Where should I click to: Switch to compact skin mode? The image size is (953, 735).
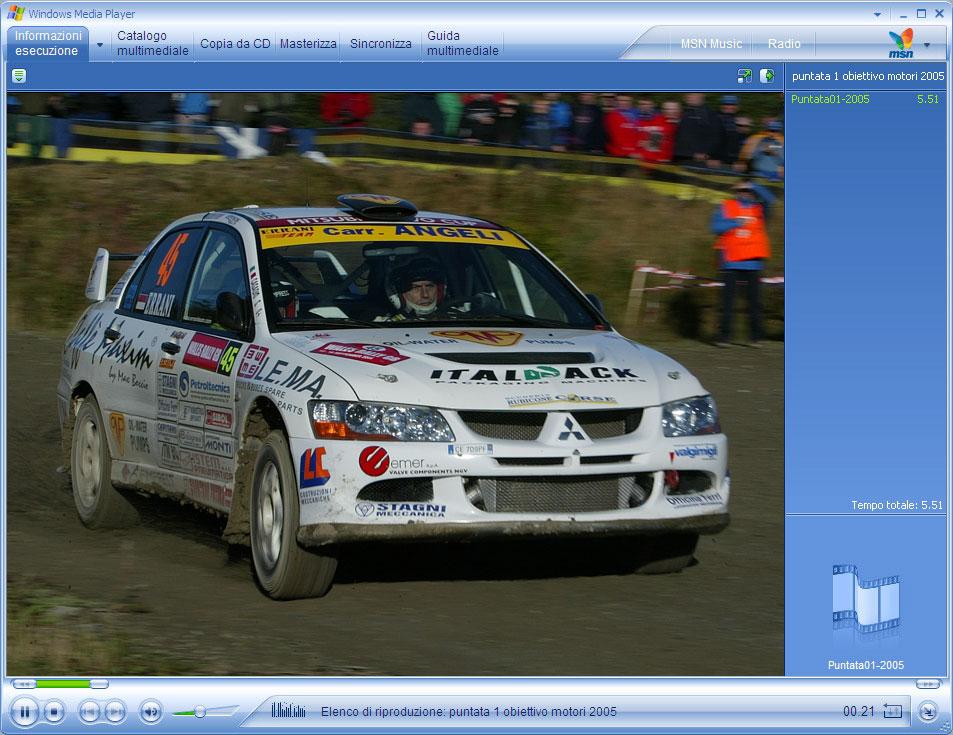(x=928, y=711)
